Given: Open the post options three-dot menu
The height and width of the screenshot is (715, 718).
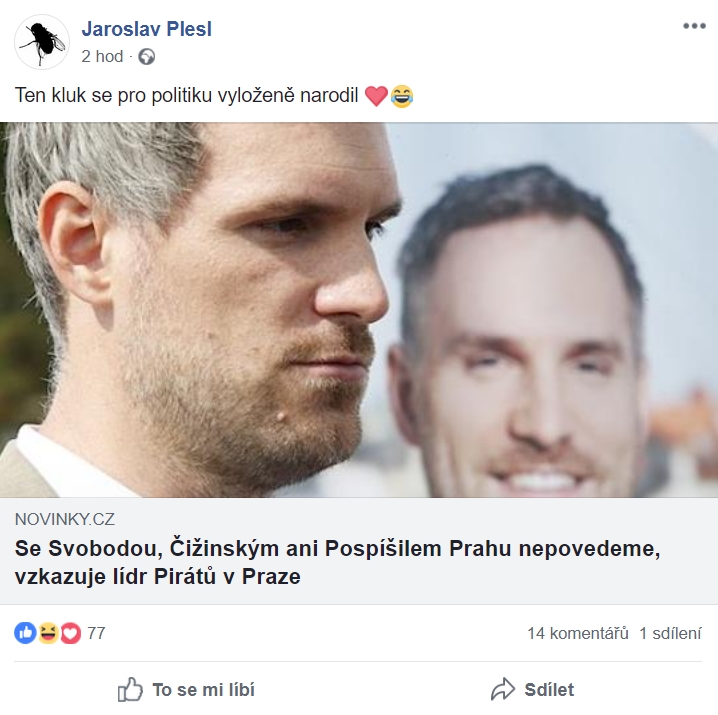Looking at the screenshot, I should [694, 26].
